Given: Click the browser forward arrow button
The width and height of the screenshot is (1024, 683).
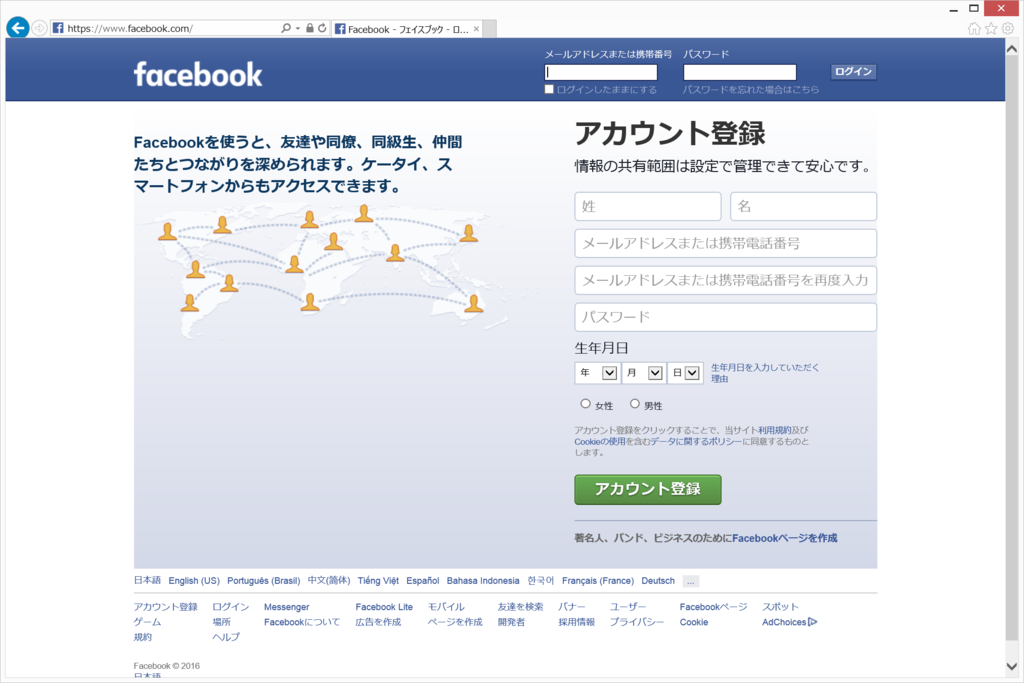Looking at the screenshot, I should tap(39, 28).
